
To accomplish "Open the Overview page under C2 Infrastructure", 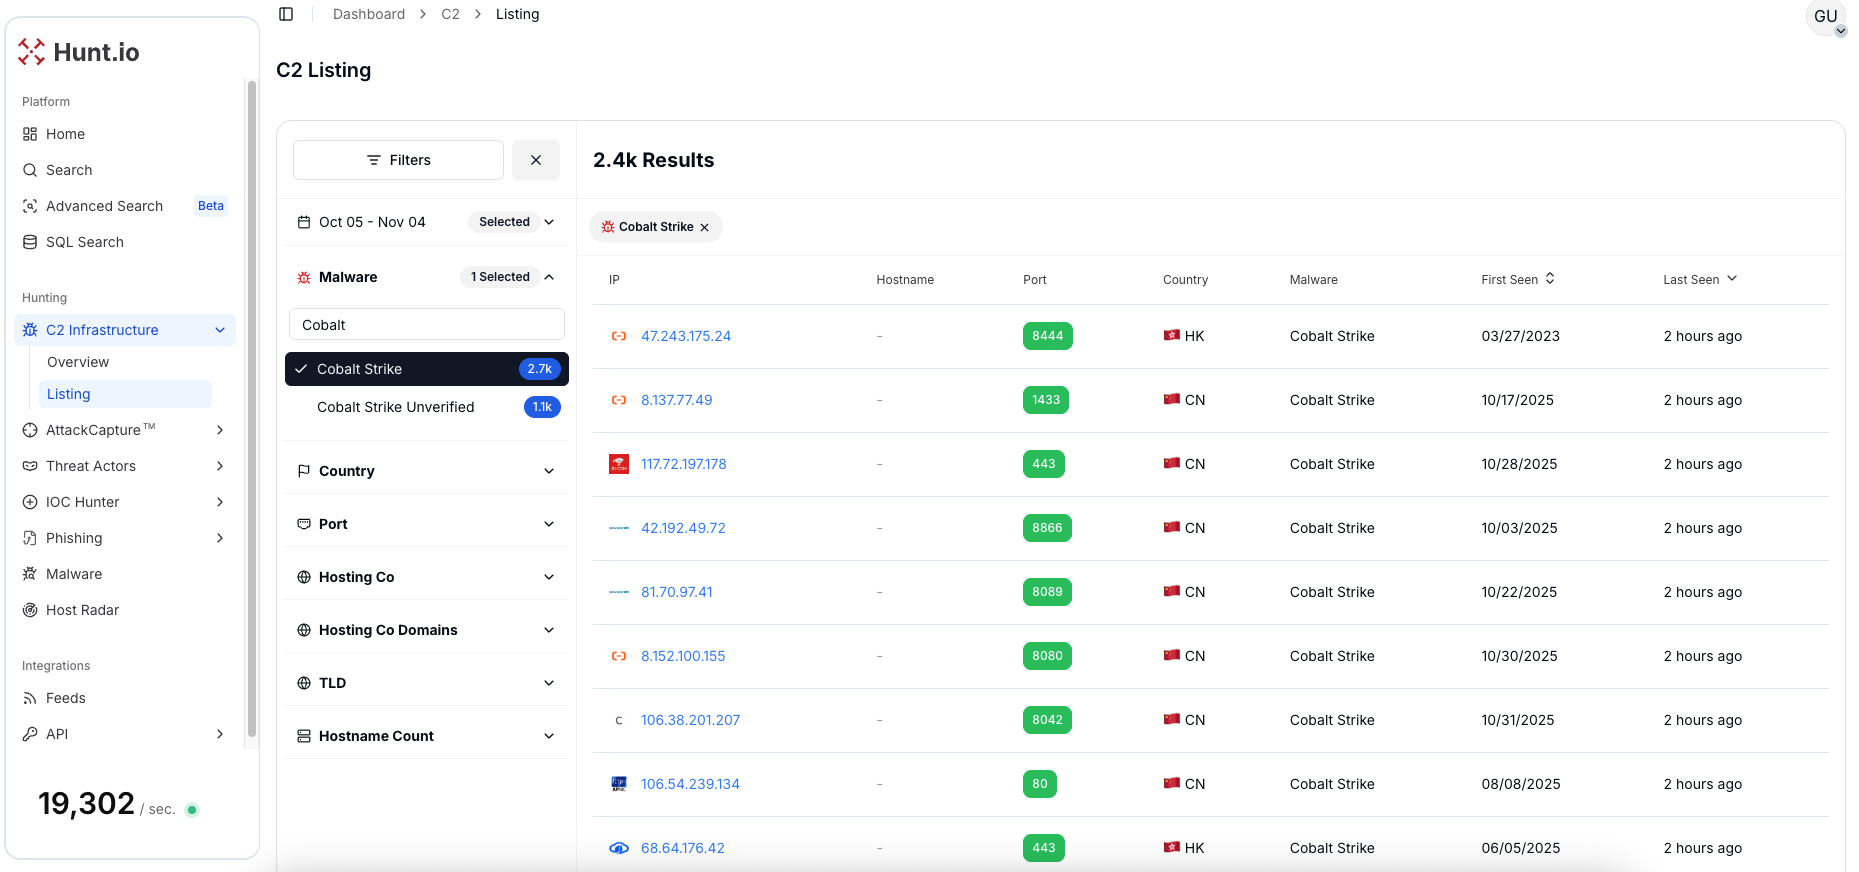I will click(x=78, y=362).
